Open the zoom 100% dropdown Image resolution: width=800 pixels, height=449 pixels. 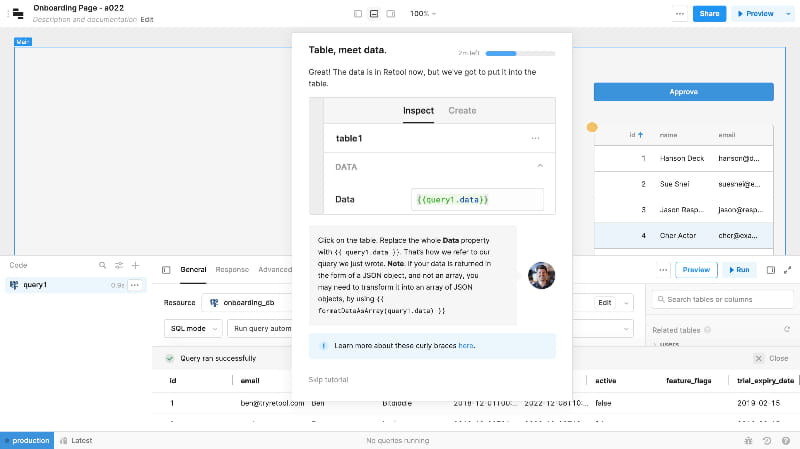[422, 14]
